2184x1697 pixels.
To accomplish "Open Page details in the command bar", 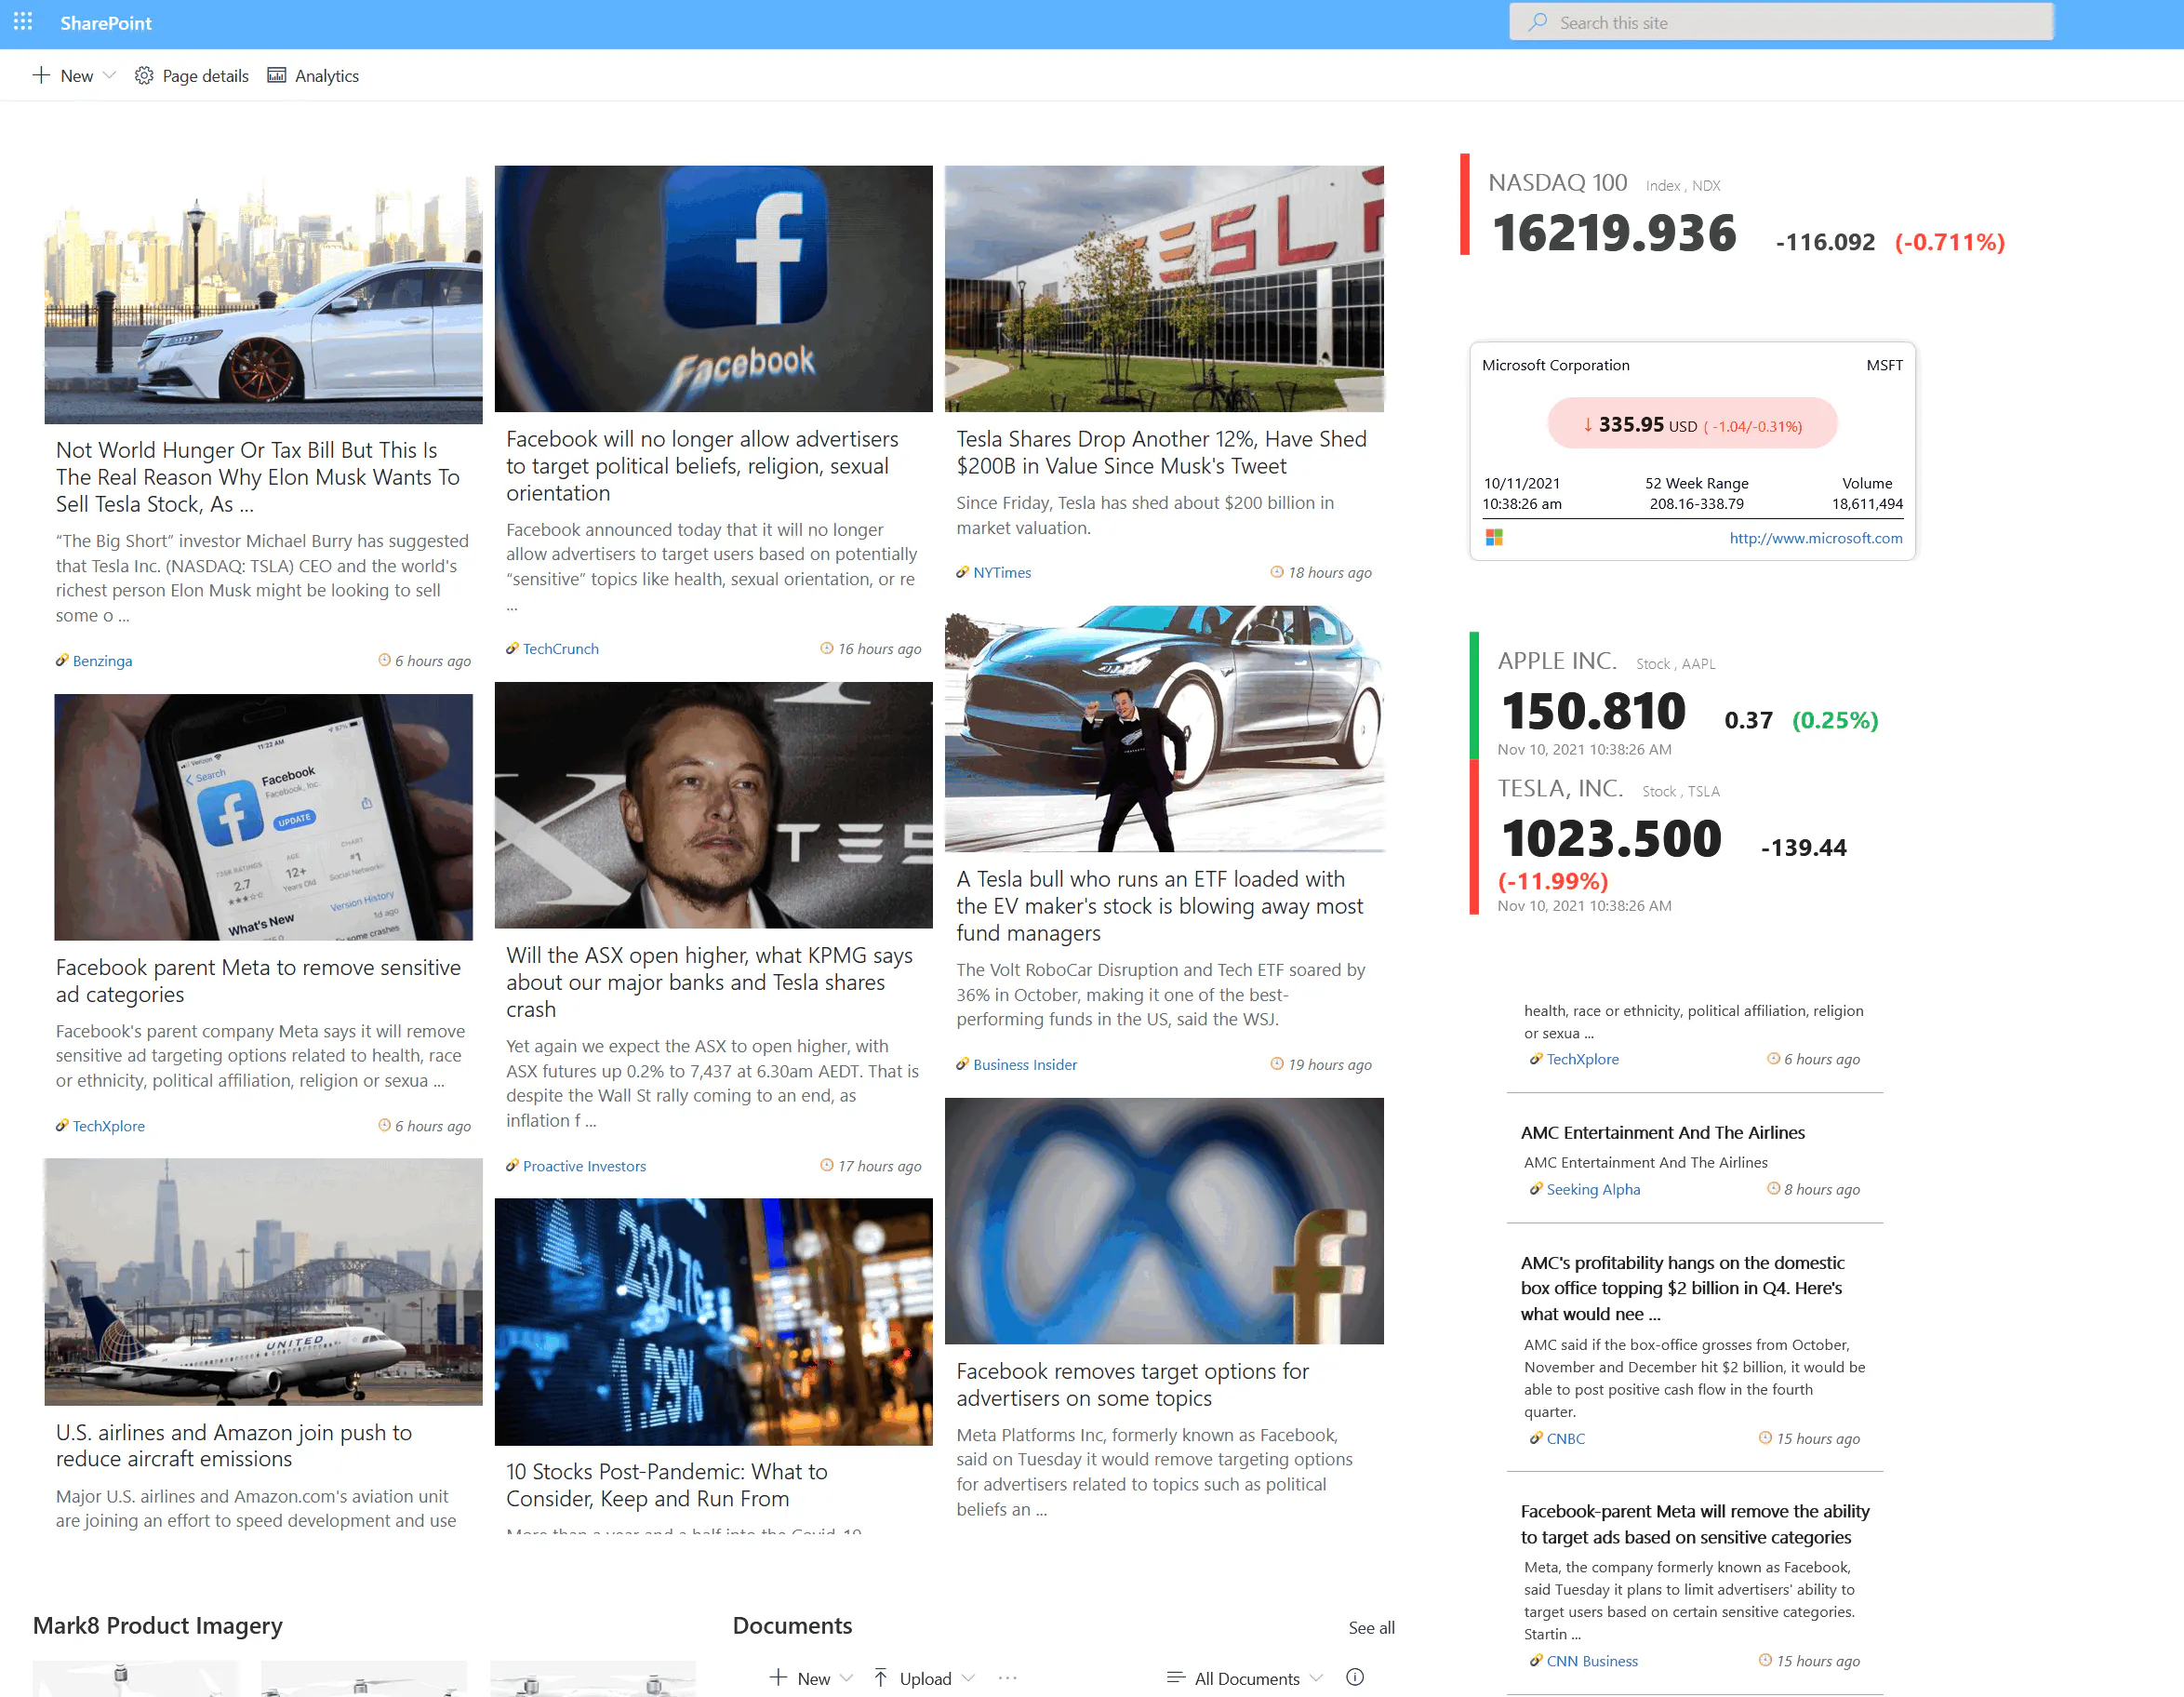I will (x=192, y=76).
